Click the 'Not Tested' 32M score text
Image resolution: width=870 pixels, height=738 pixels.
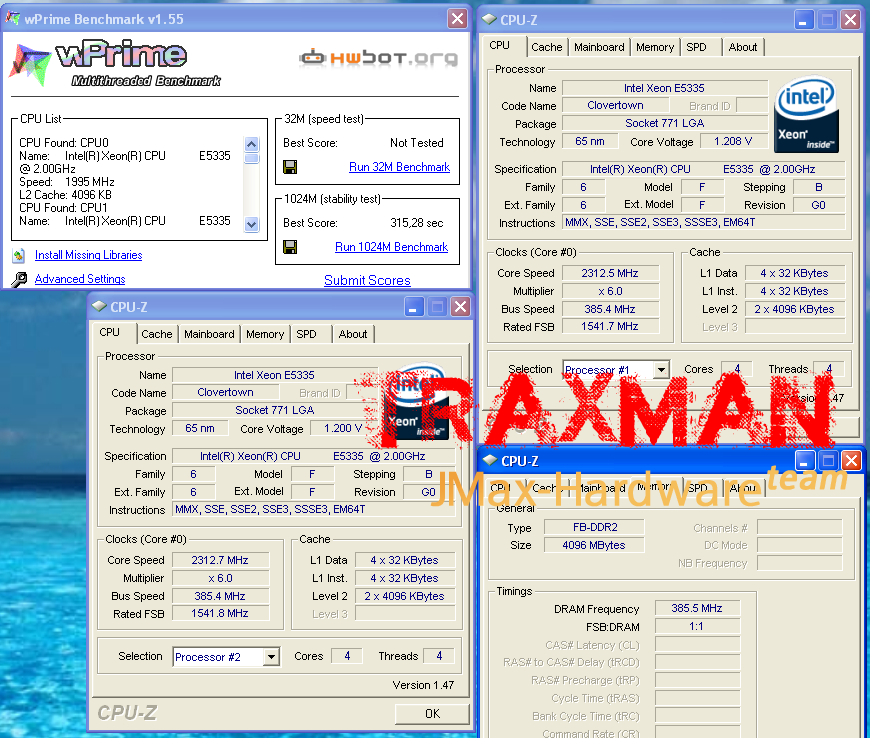coord(417,143)
